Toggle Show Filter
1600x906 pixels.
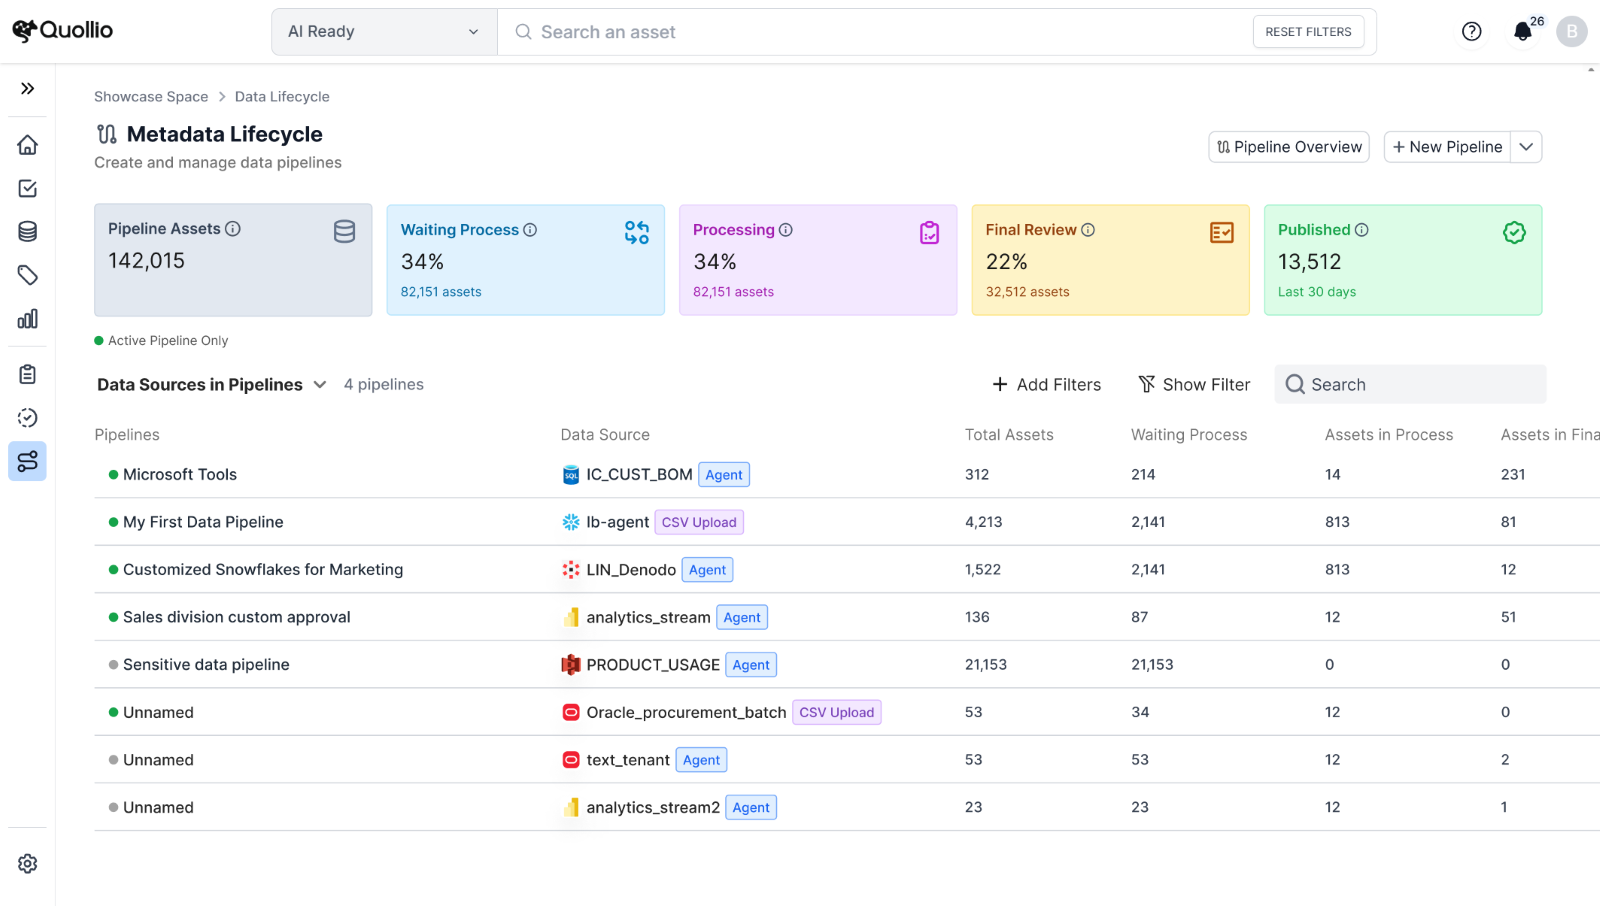(x=1194, y=385)
